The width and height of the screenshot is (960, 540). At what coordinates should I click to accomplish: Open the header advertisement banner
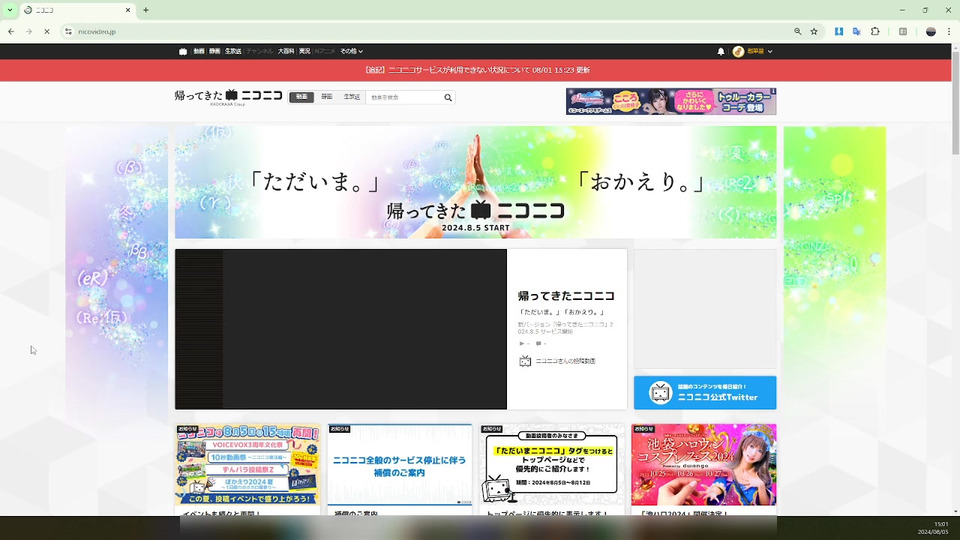coord(671,101)
